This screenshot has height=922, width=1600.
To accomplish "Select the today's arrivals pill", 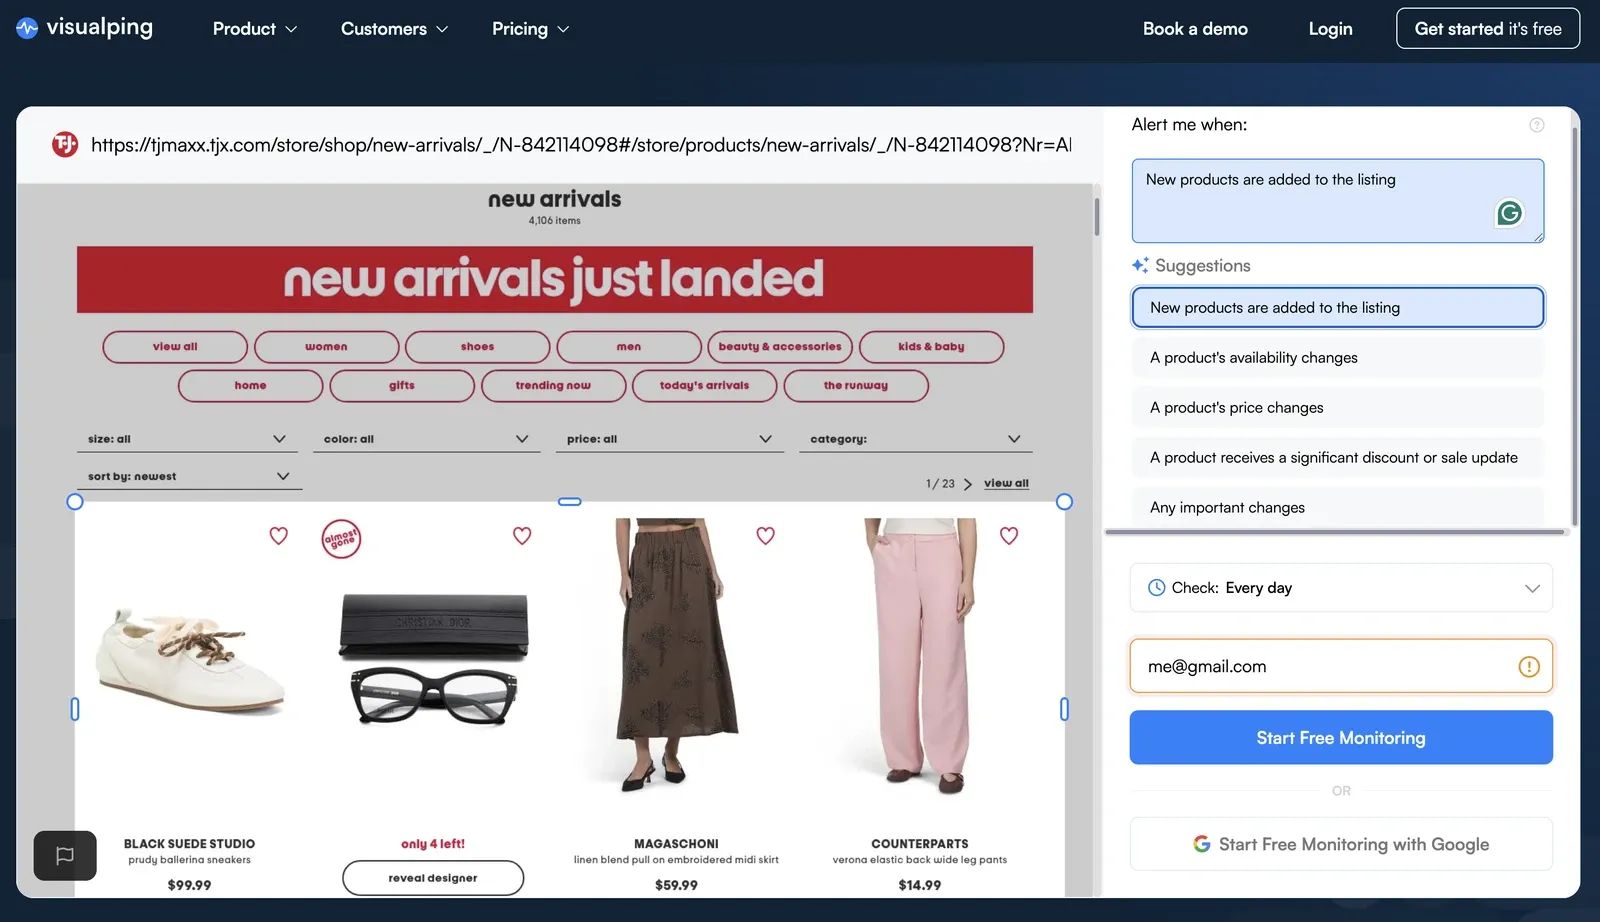I will pos(704,386).
